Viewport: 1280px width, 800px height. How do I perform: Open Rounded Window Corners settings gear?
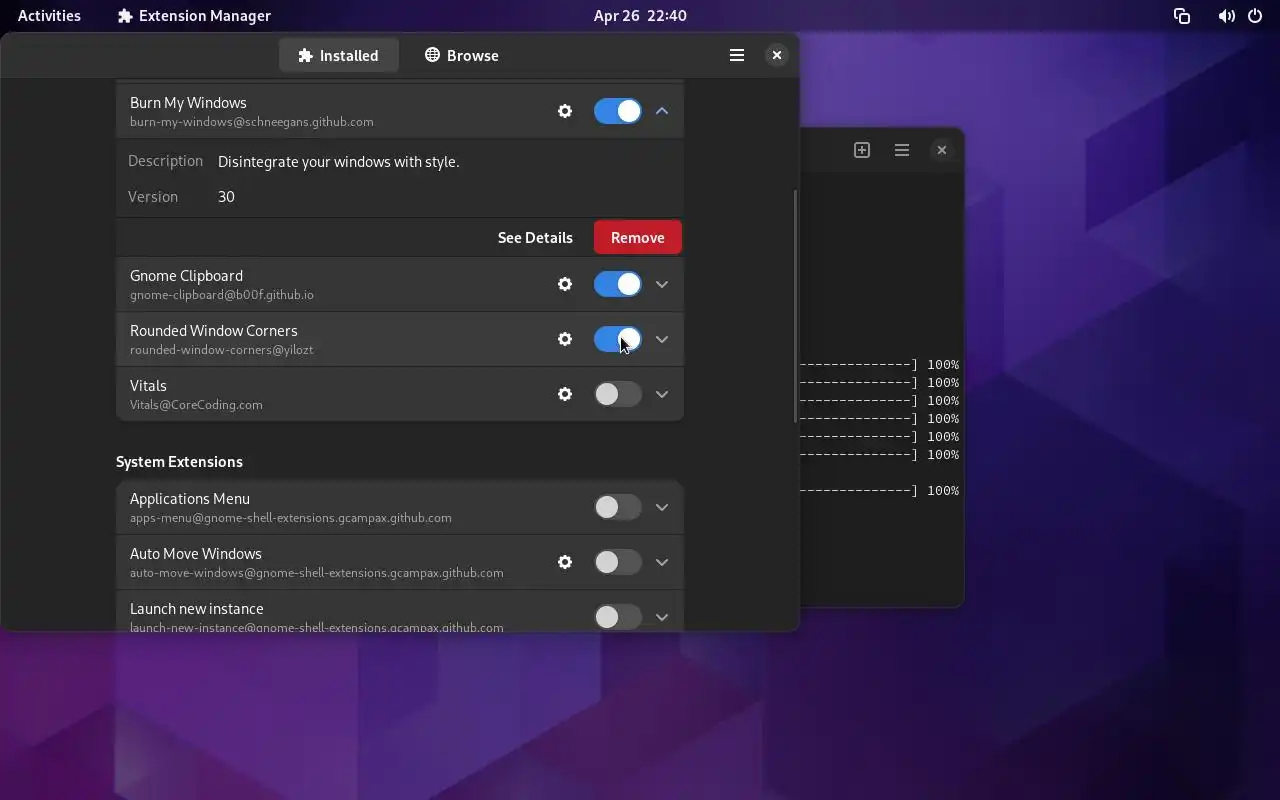565,339
